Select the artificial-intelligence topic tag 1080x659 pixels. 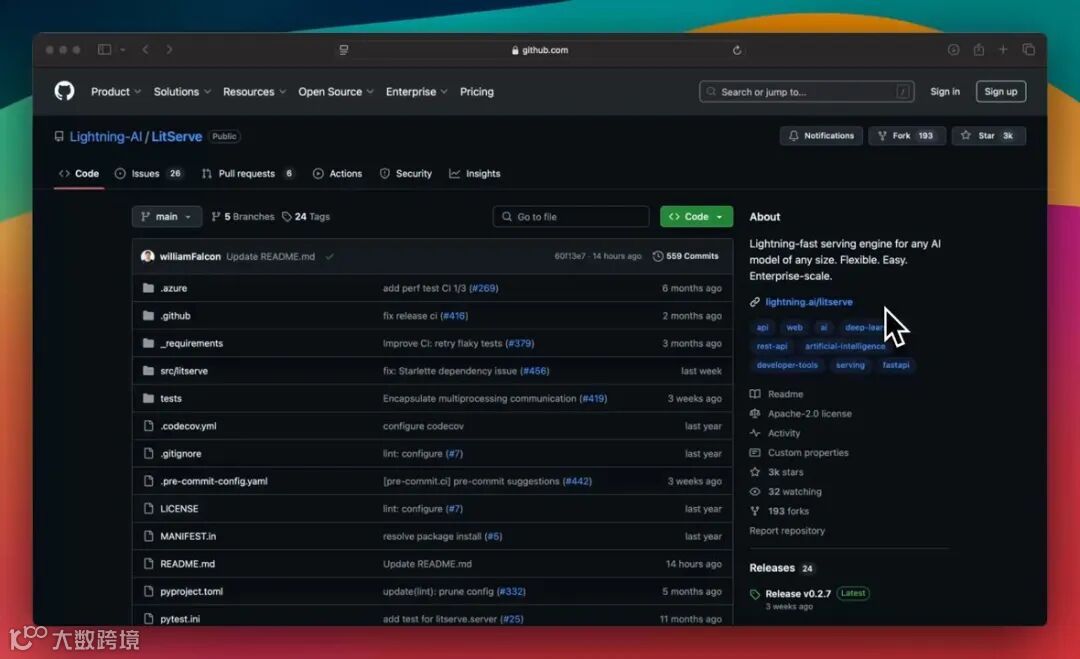point(844,346)
